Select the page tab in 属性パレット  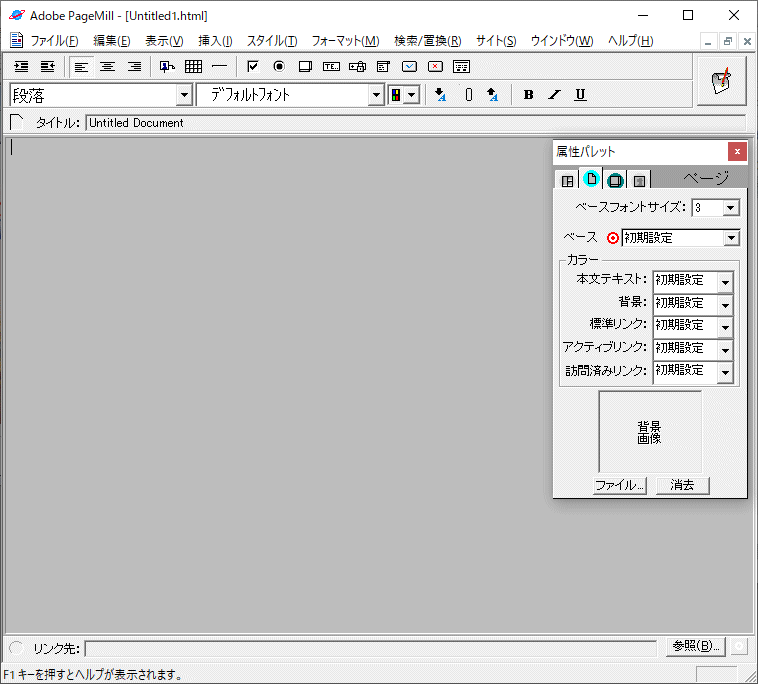[591, 180]
